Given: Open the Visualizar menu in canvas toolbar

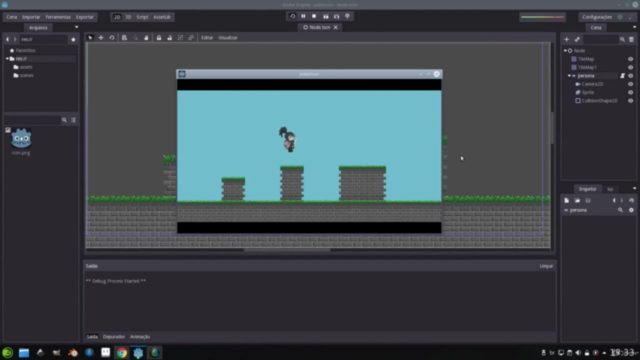Looking at the screenshot, I should point(228,38).
